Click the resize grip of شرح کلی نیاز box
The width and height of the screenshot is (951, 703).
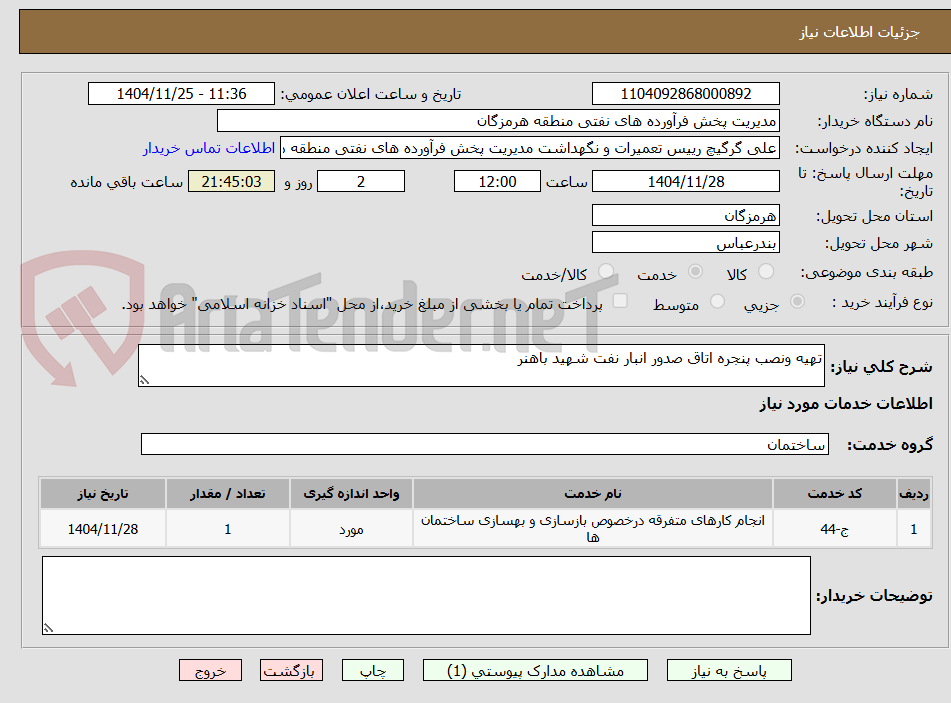pyautogui.click(x=144, y=380)
